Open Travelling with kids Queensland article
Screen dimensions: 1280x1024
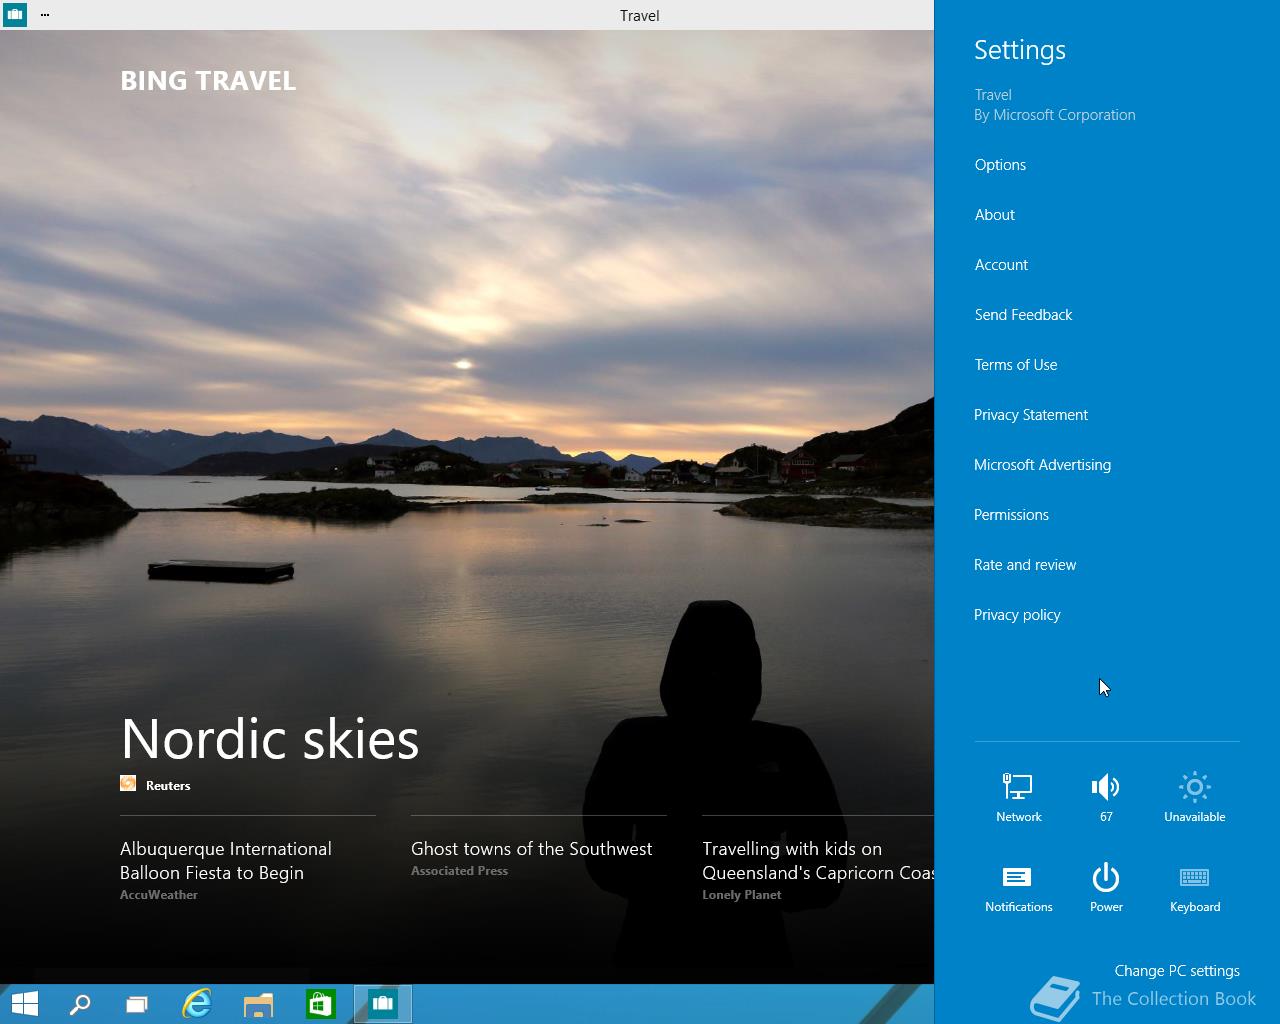click(x=818, y=861)
